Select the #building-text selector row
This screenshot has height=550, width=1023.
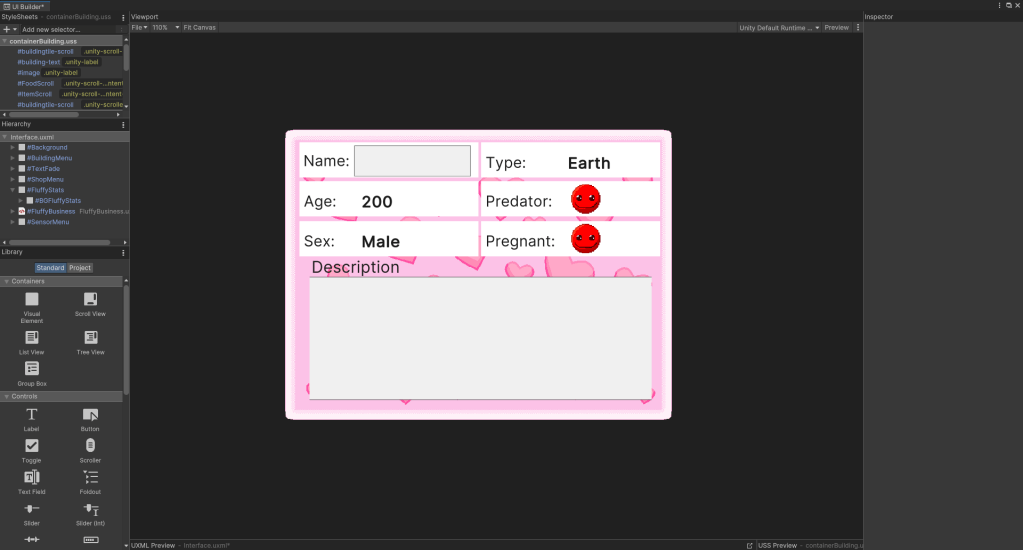(x=63, y=62)
